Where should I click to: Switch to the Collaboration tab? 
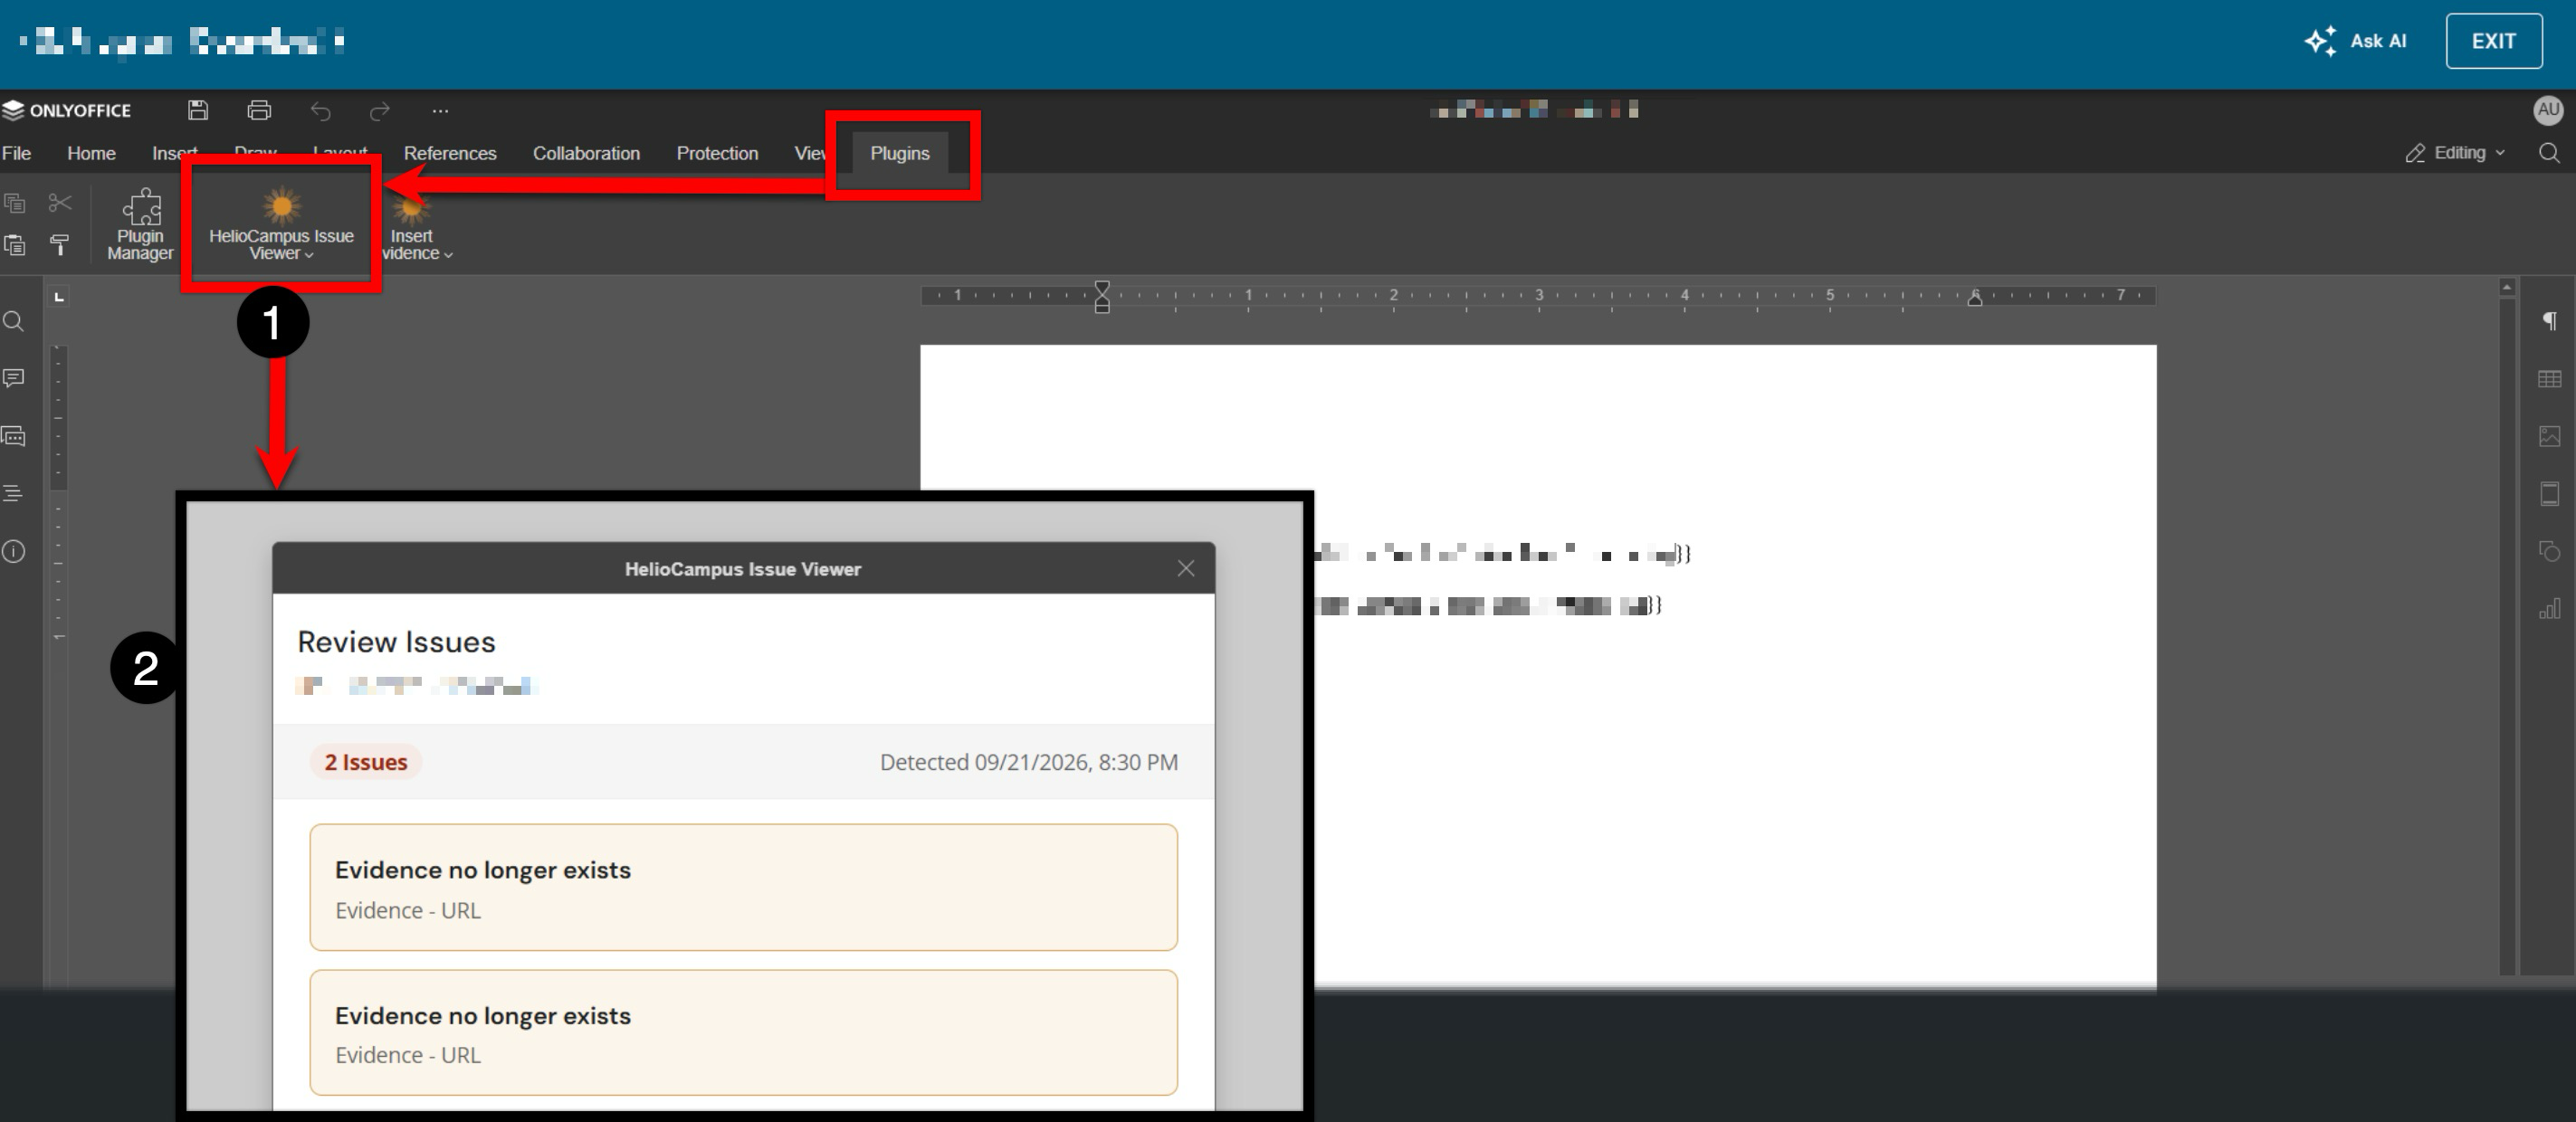tap(586, 153)
